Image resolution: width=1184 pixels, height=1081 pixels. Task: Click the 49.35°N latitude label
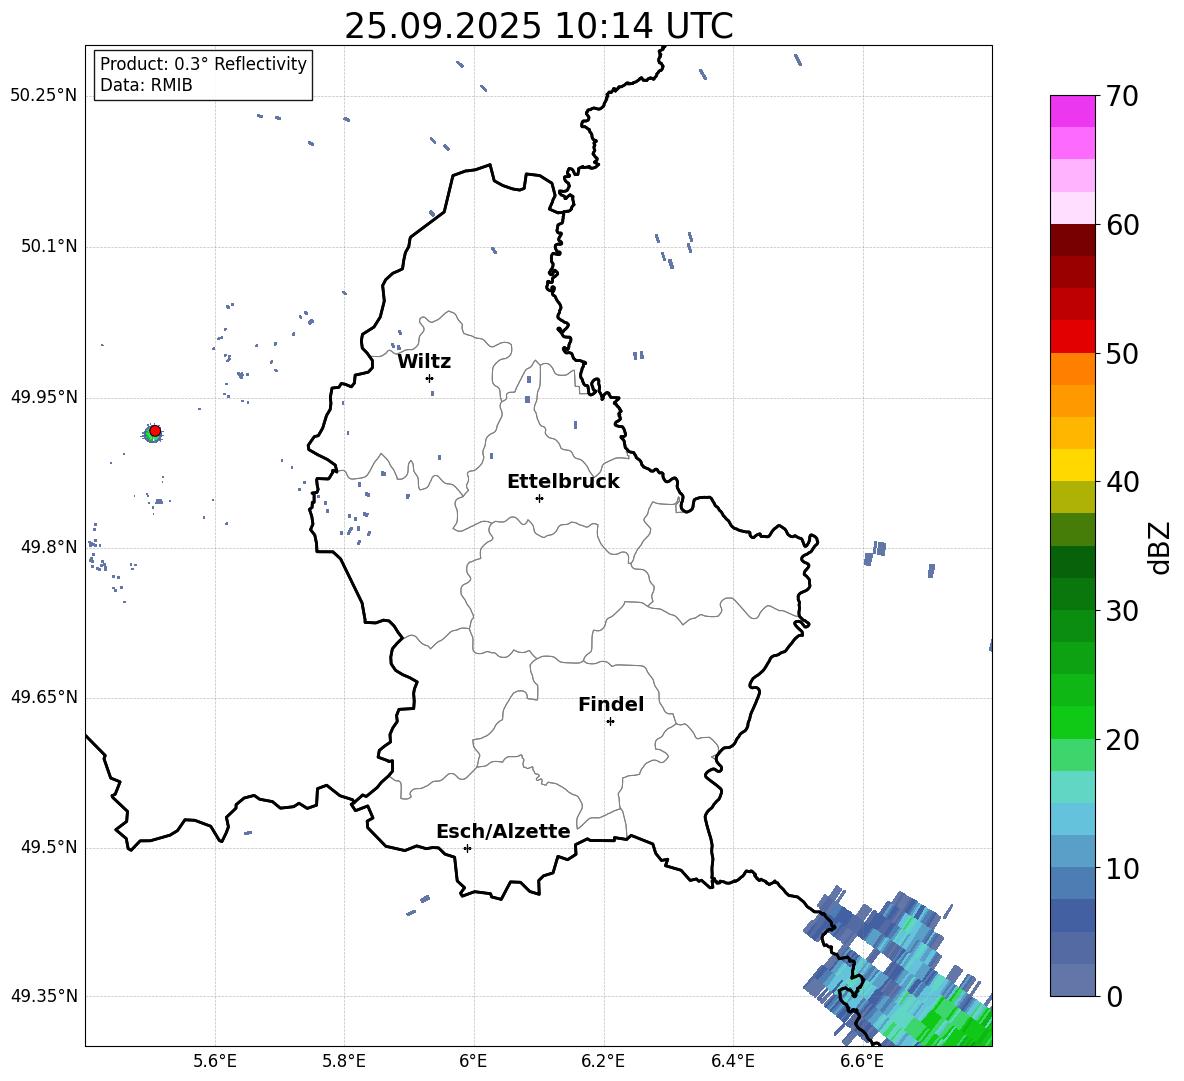44,996
